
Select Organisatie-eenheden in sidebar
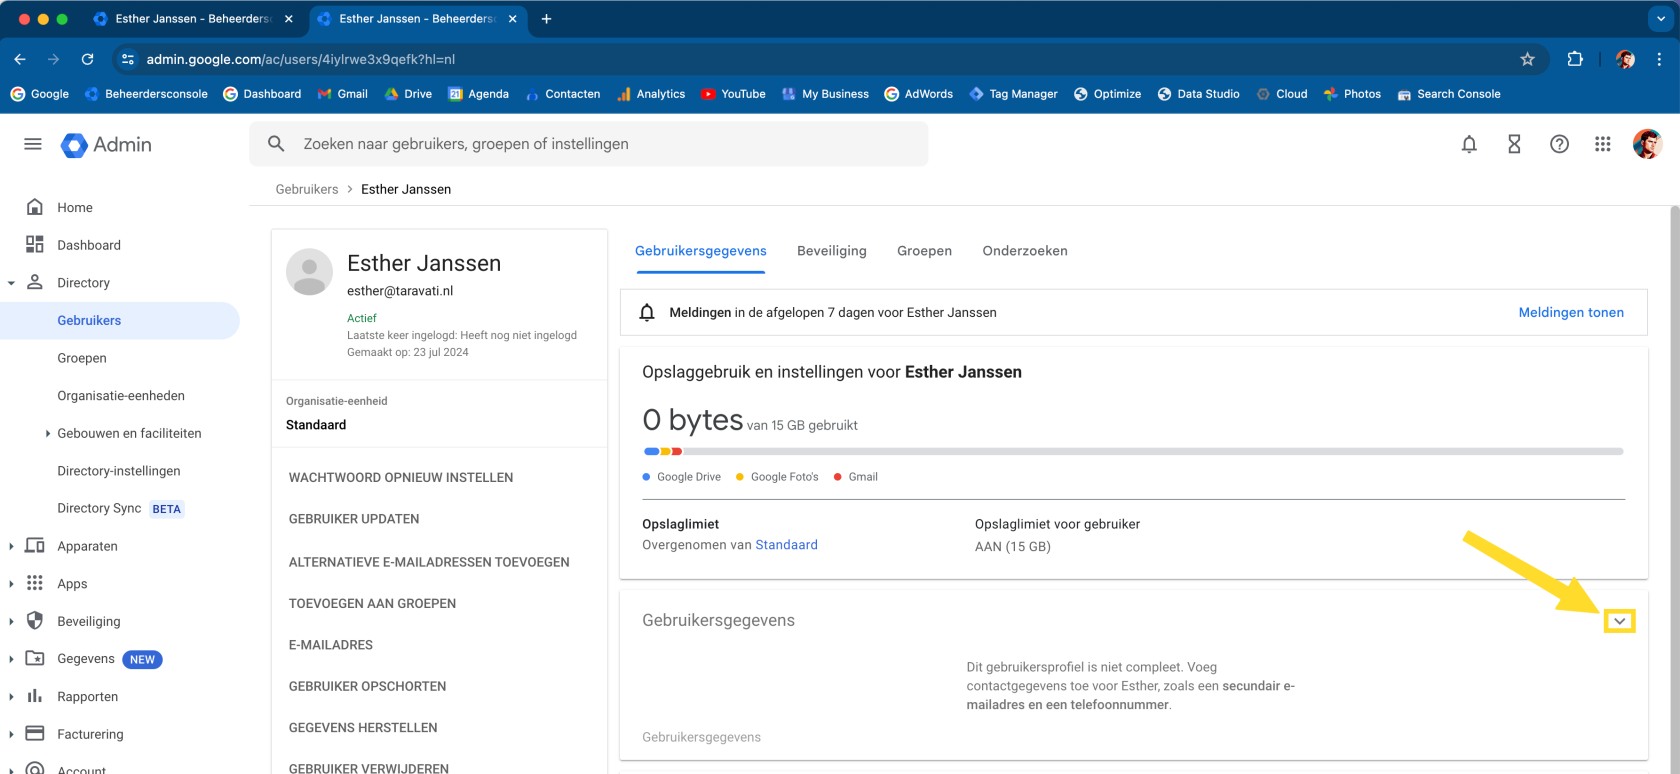(x=121, y=396)
